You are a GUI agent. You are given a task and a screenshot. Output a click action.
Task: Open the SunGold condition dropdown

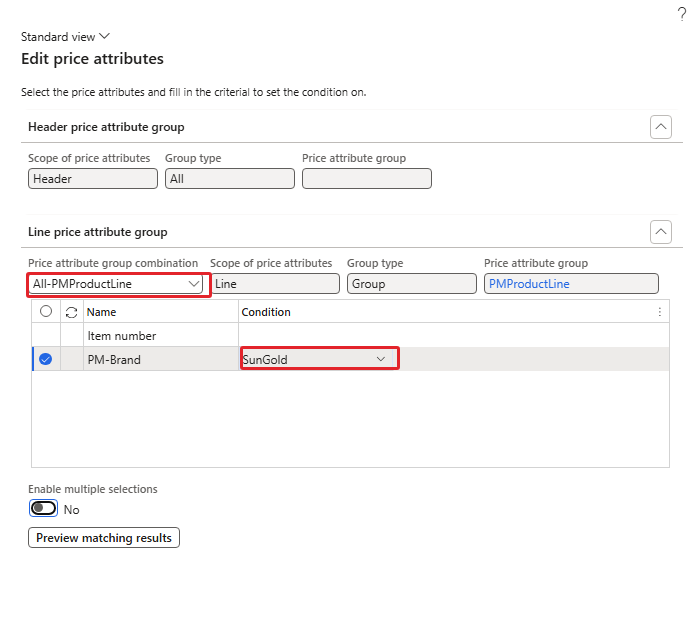point(381,359)
